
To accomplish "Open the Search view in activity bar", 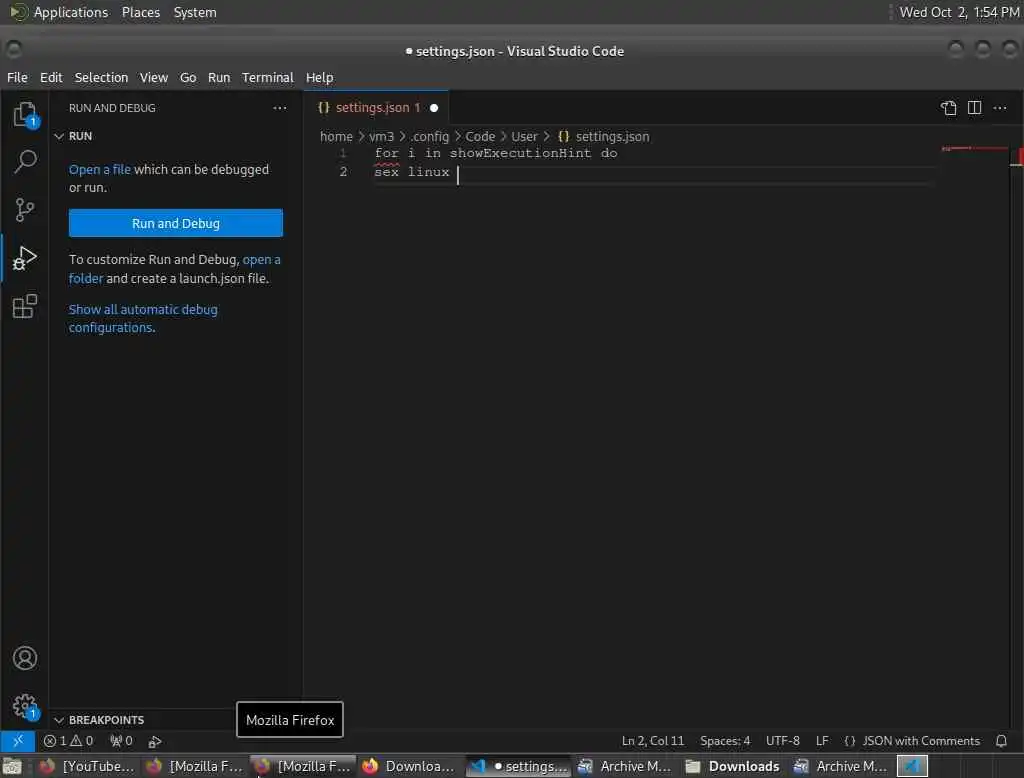I will coord(25,161).
